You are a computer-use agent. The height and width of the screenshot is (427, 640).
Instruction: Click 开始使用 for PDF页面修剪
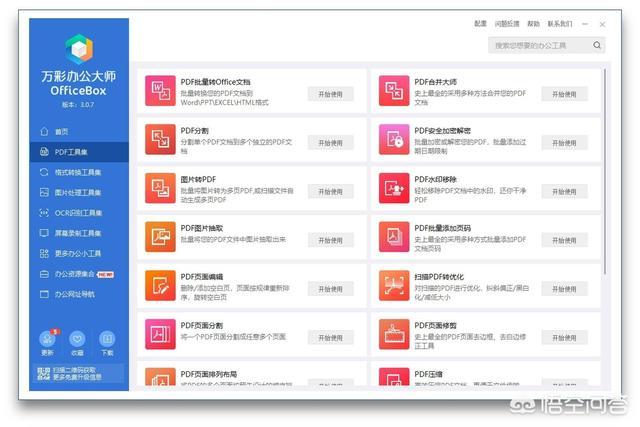[x=564, y=338]
